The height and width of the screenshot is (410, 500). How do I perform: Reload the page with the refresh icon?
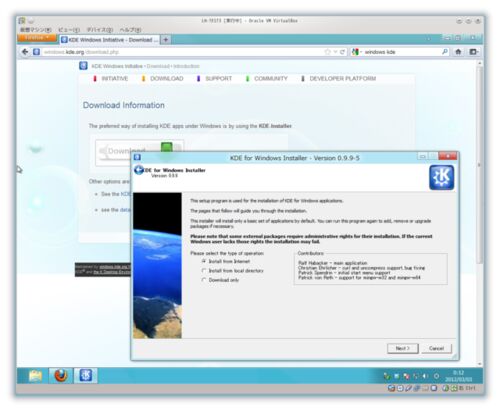[342, 52]
